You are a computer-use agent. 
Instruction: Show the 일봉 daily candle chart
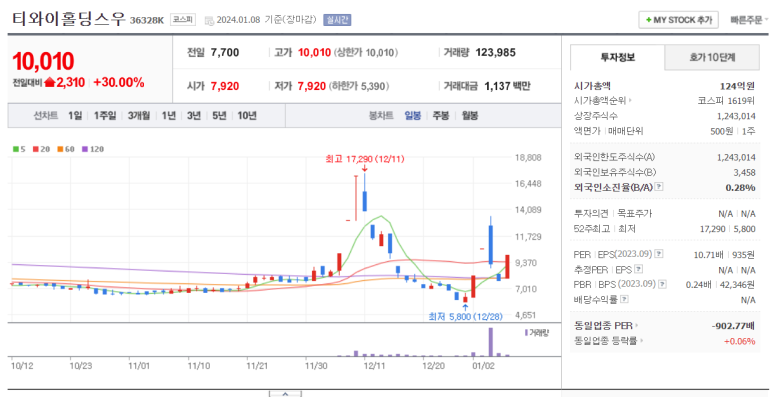click(x=413, y=116)
